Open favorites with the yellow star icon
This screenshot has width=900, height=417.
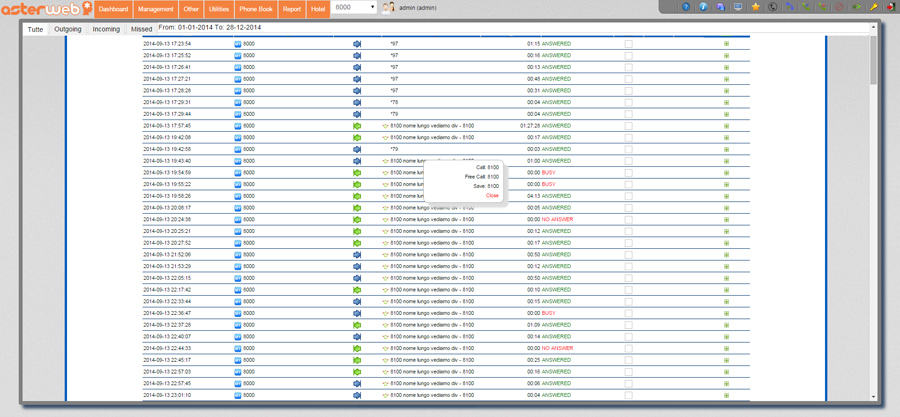(x=755, y=7)
